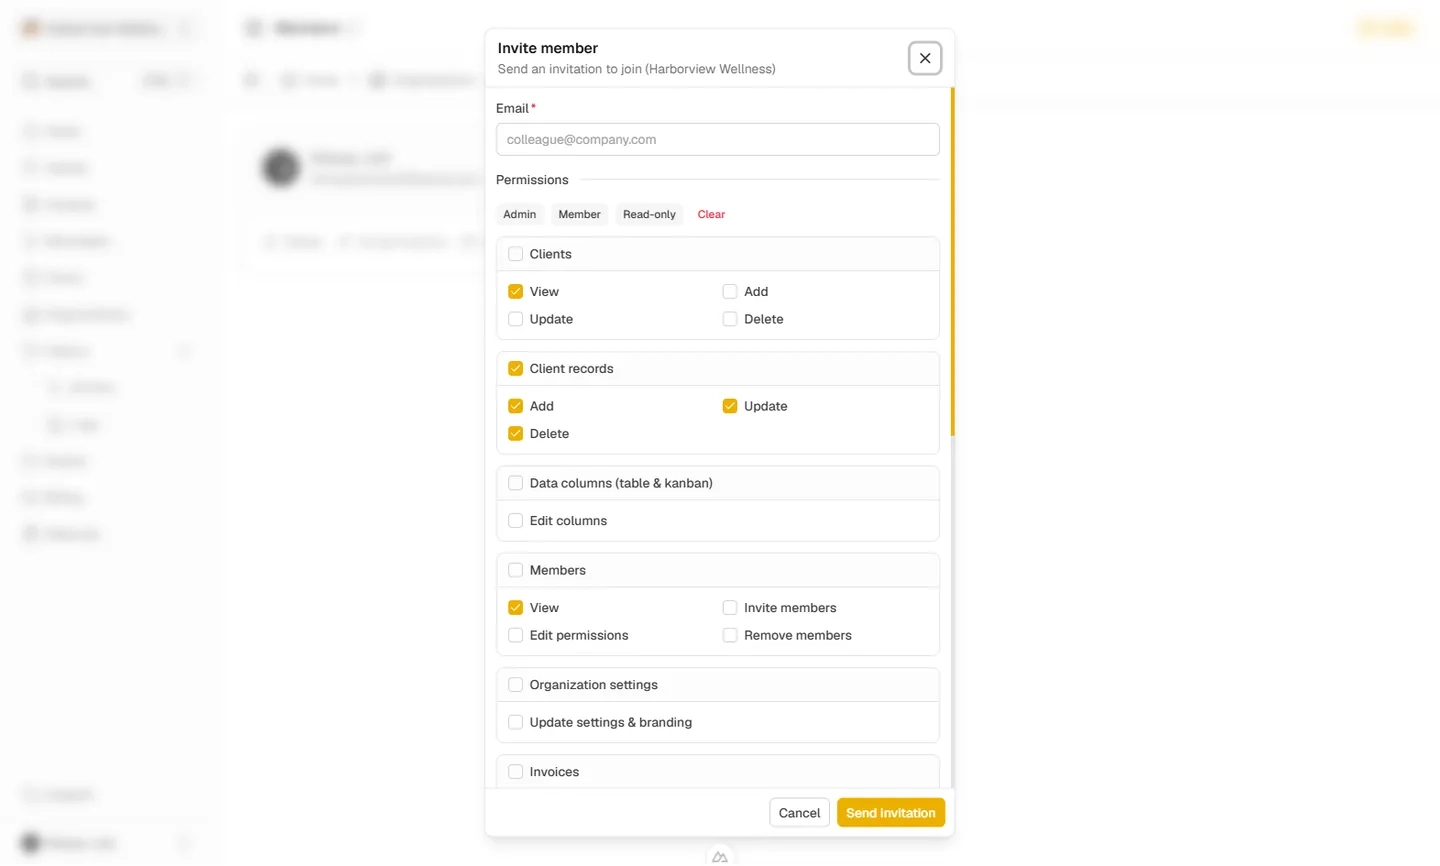Enable the Edit columns permission

[515, 521]
